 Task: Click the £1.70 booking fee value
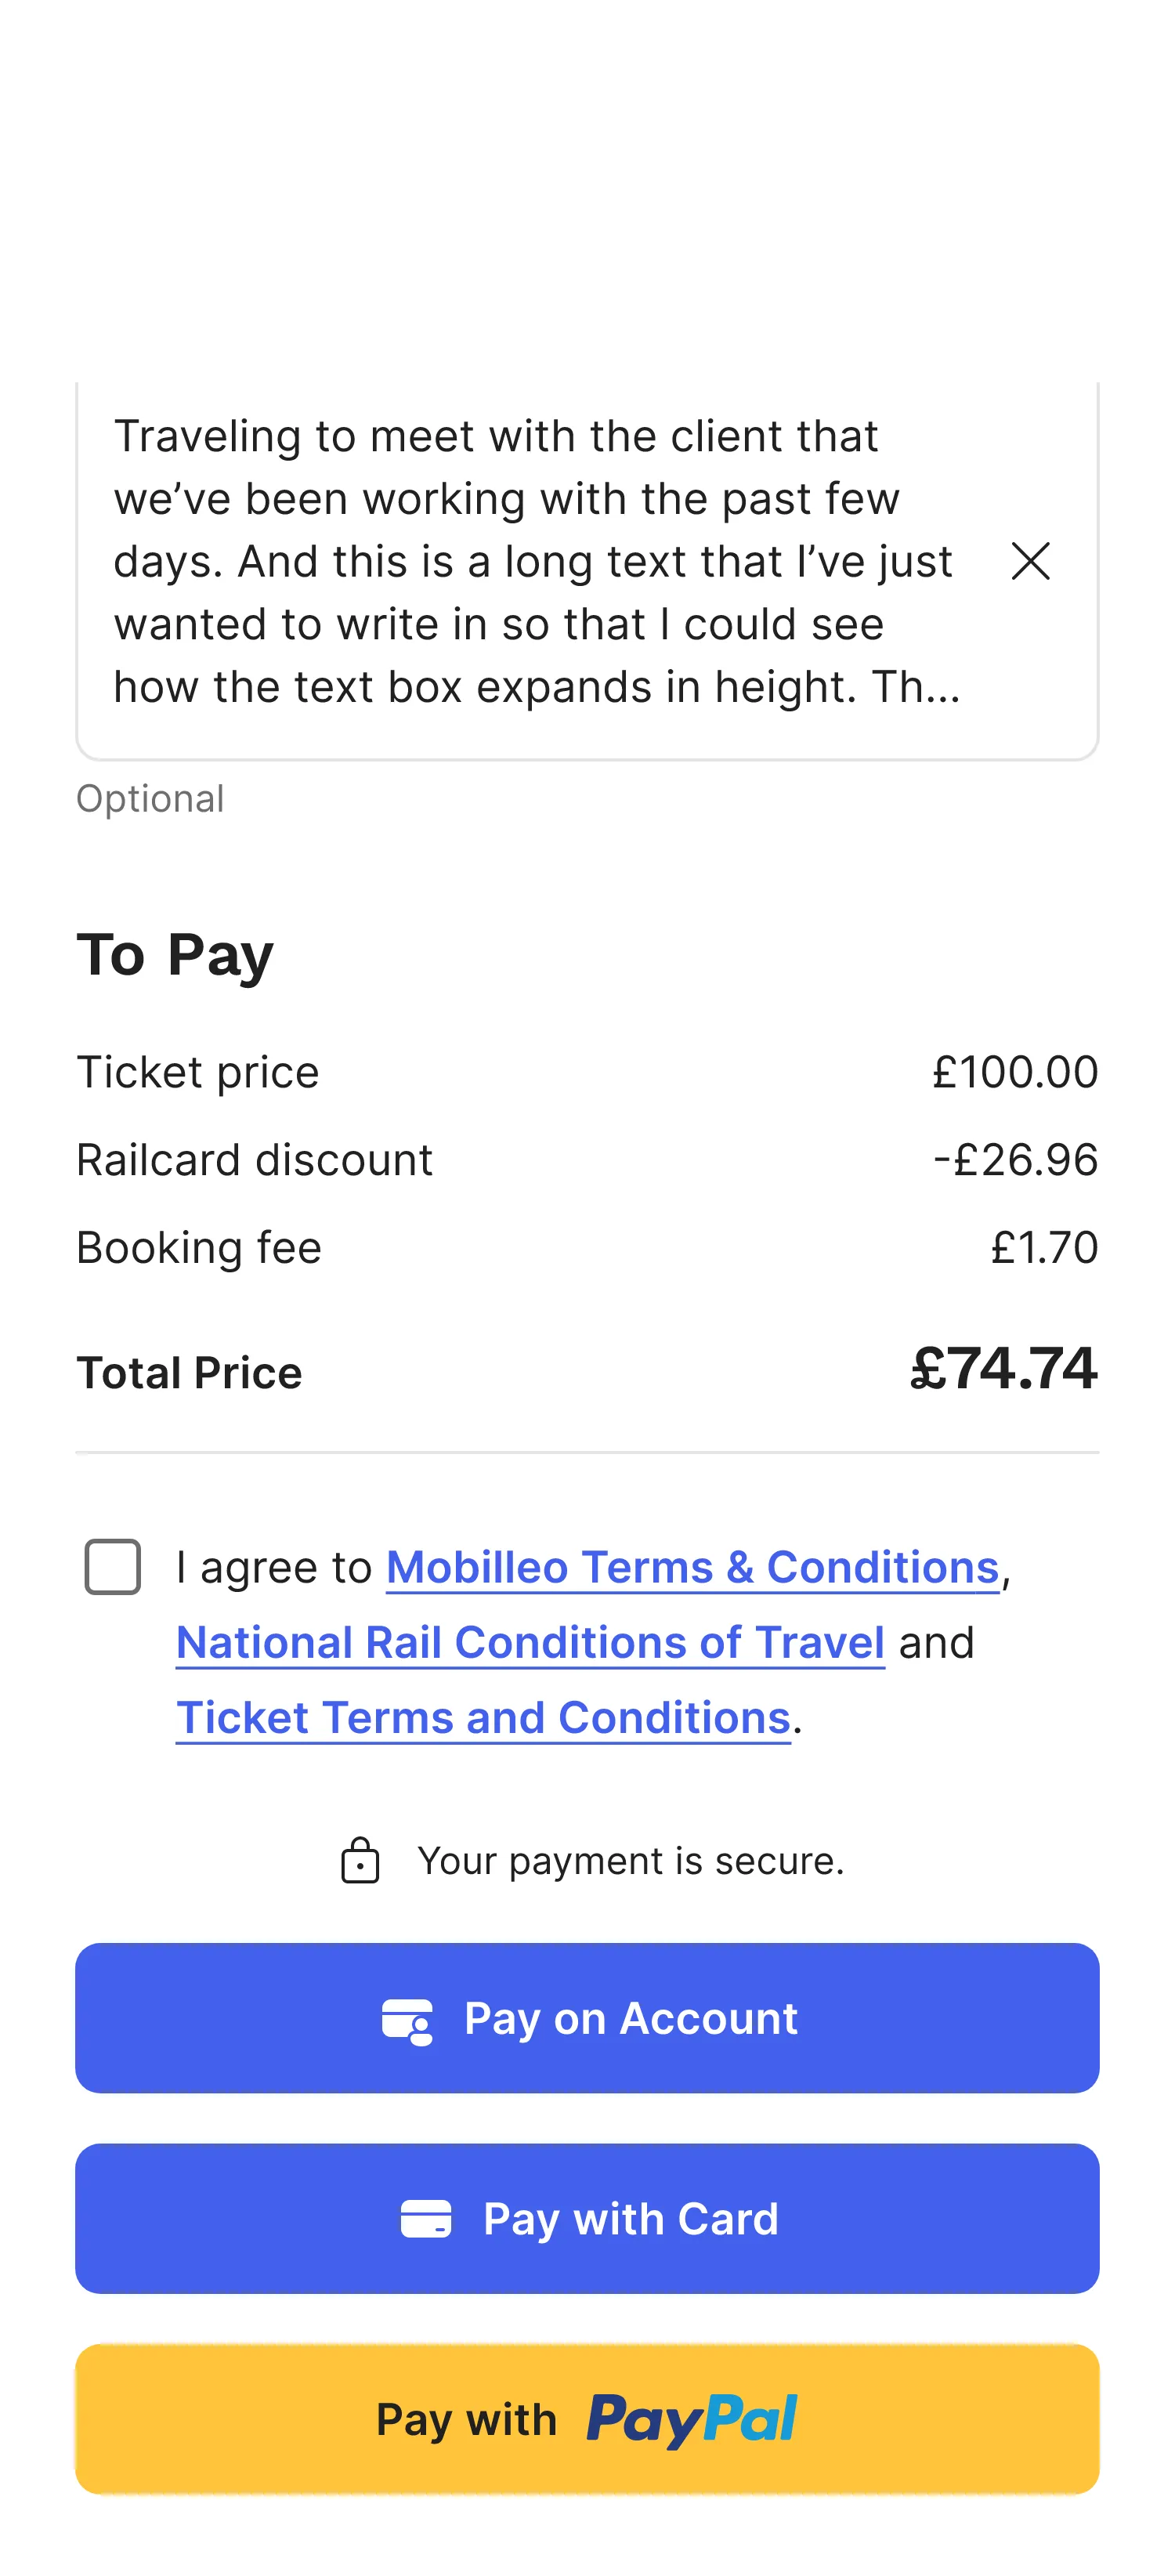1044,1248
